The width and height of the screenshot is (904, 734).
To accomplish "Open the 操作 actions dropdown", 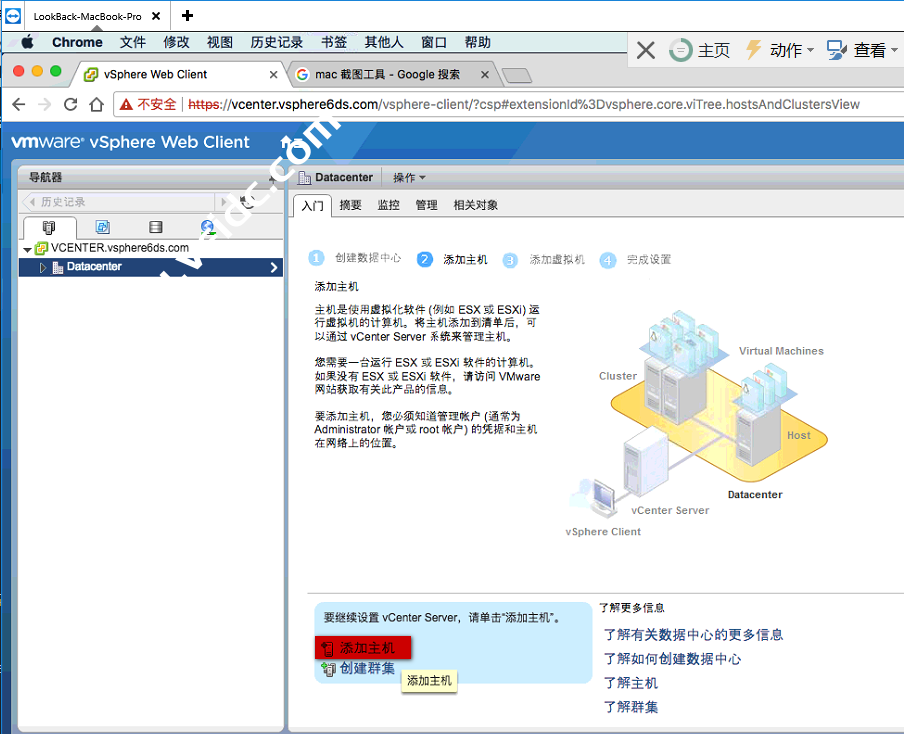I will pyautogui.click(x=409, y=178).
